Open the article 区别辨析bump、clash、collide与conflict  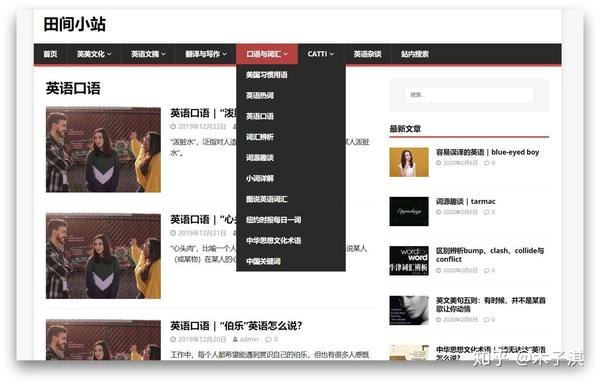490,255
